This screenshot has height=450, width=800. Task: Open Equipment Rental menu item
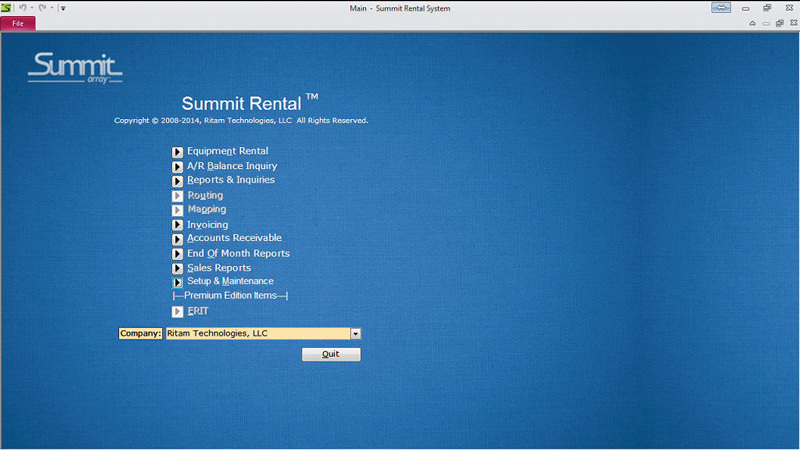pyautogui.click(x=228, y=151)
